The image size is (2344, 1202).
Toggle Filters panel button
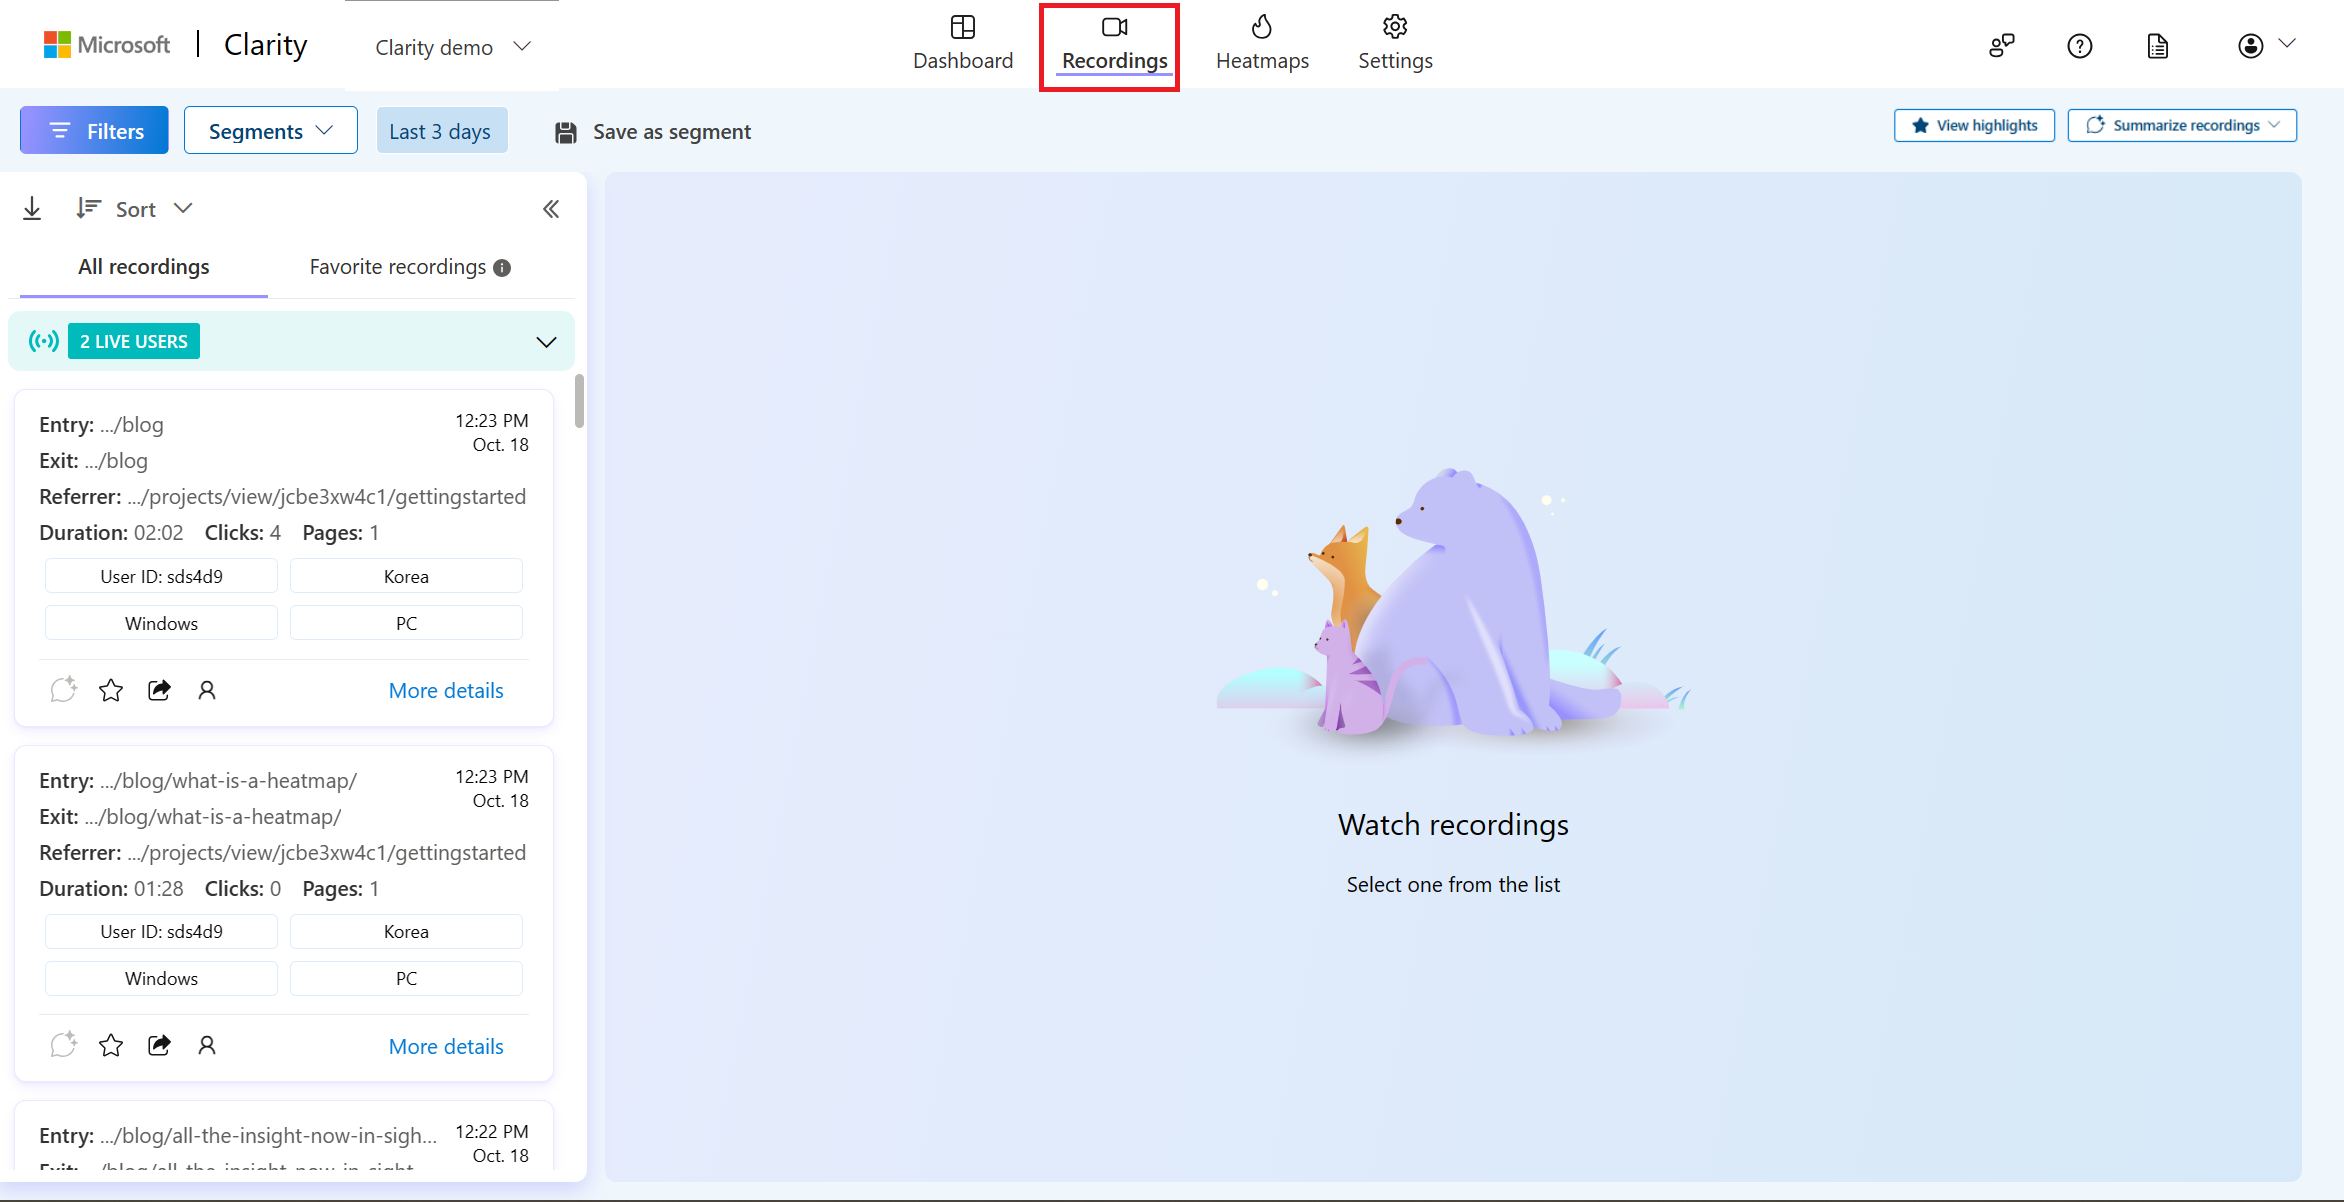[x=94, y=130]
